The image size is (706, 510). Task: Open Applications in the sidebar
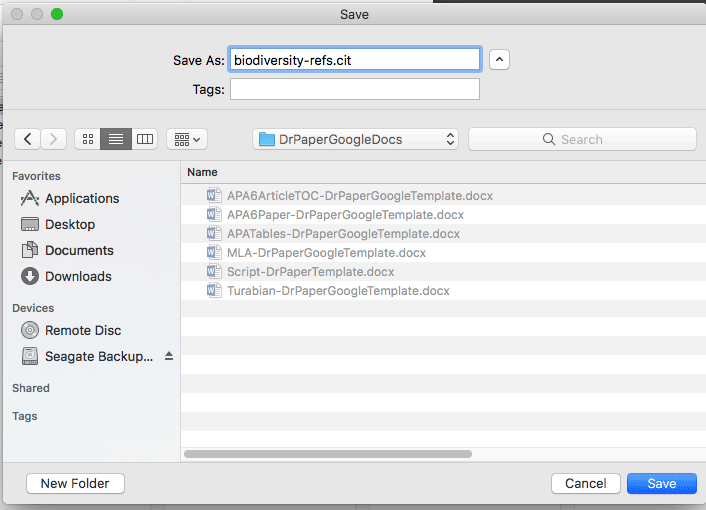pyautogui.click(x=82, y=198)
